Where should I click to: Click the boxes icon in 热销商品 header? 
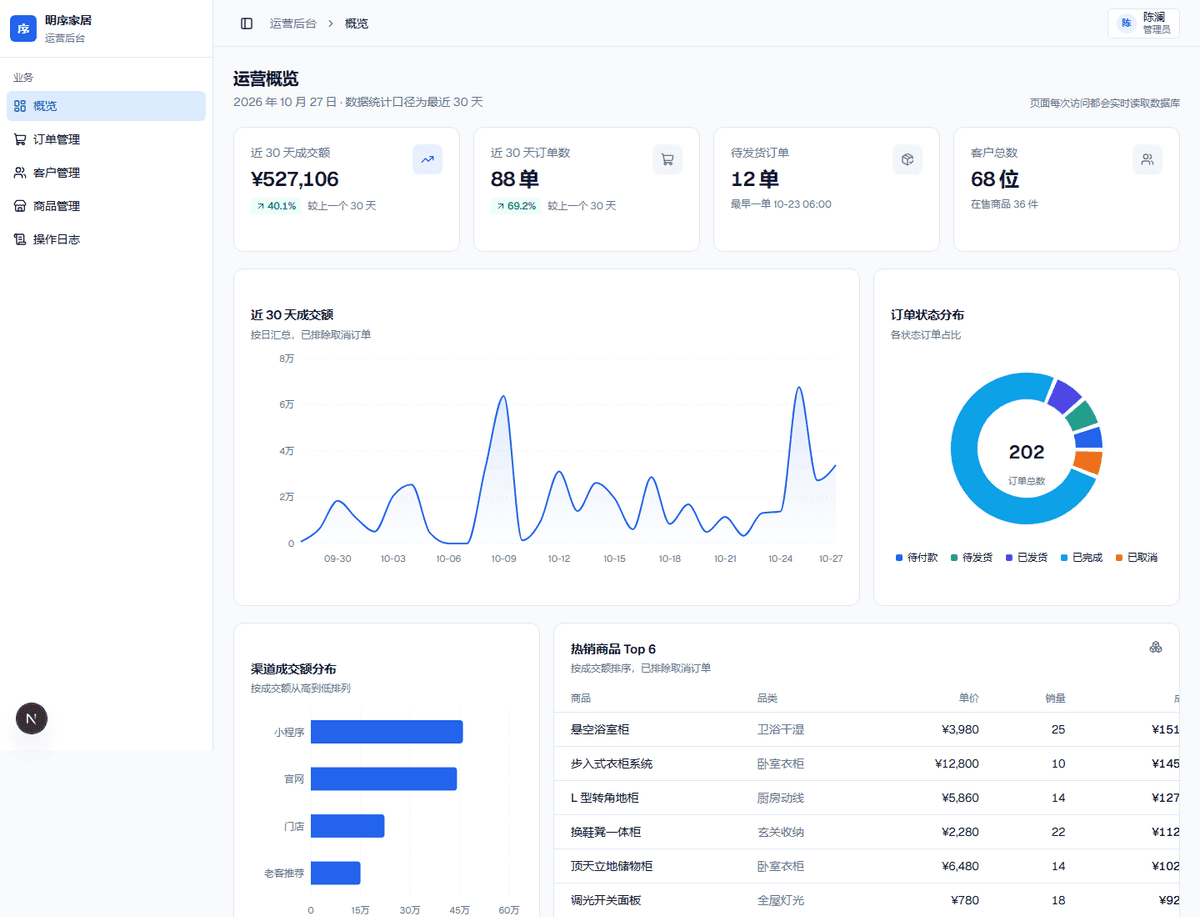1155,647
